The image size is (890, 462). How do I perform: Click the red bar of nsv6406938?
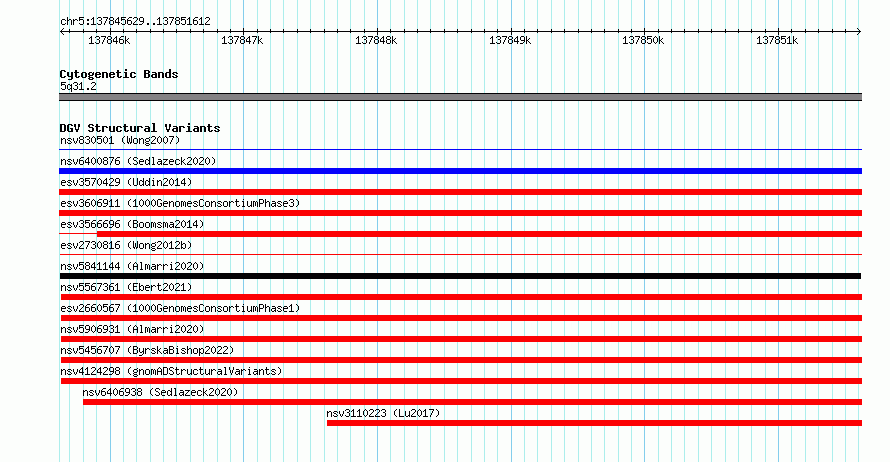pos(472,402)
